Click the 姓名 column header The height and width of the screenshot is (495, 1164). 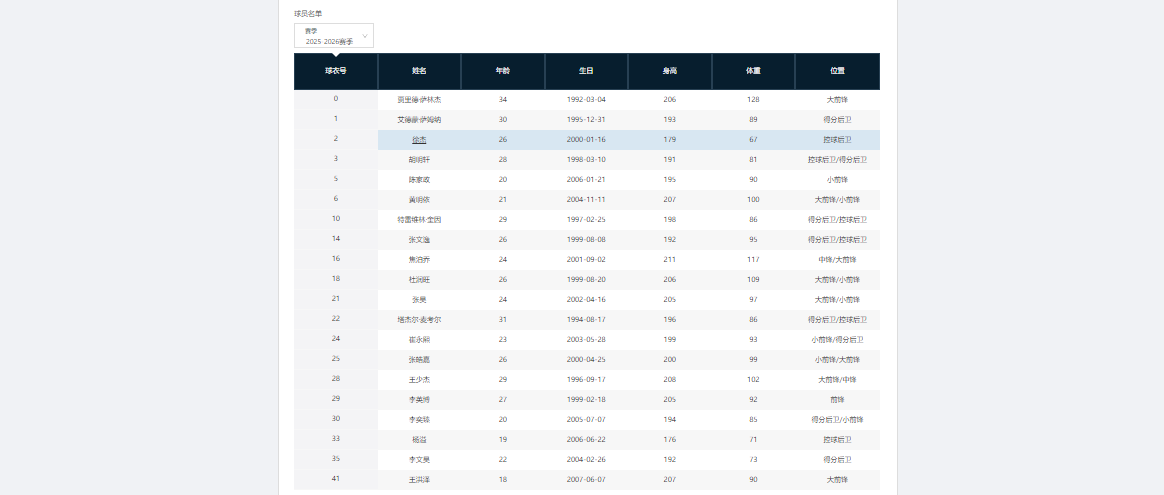point(419,71)
